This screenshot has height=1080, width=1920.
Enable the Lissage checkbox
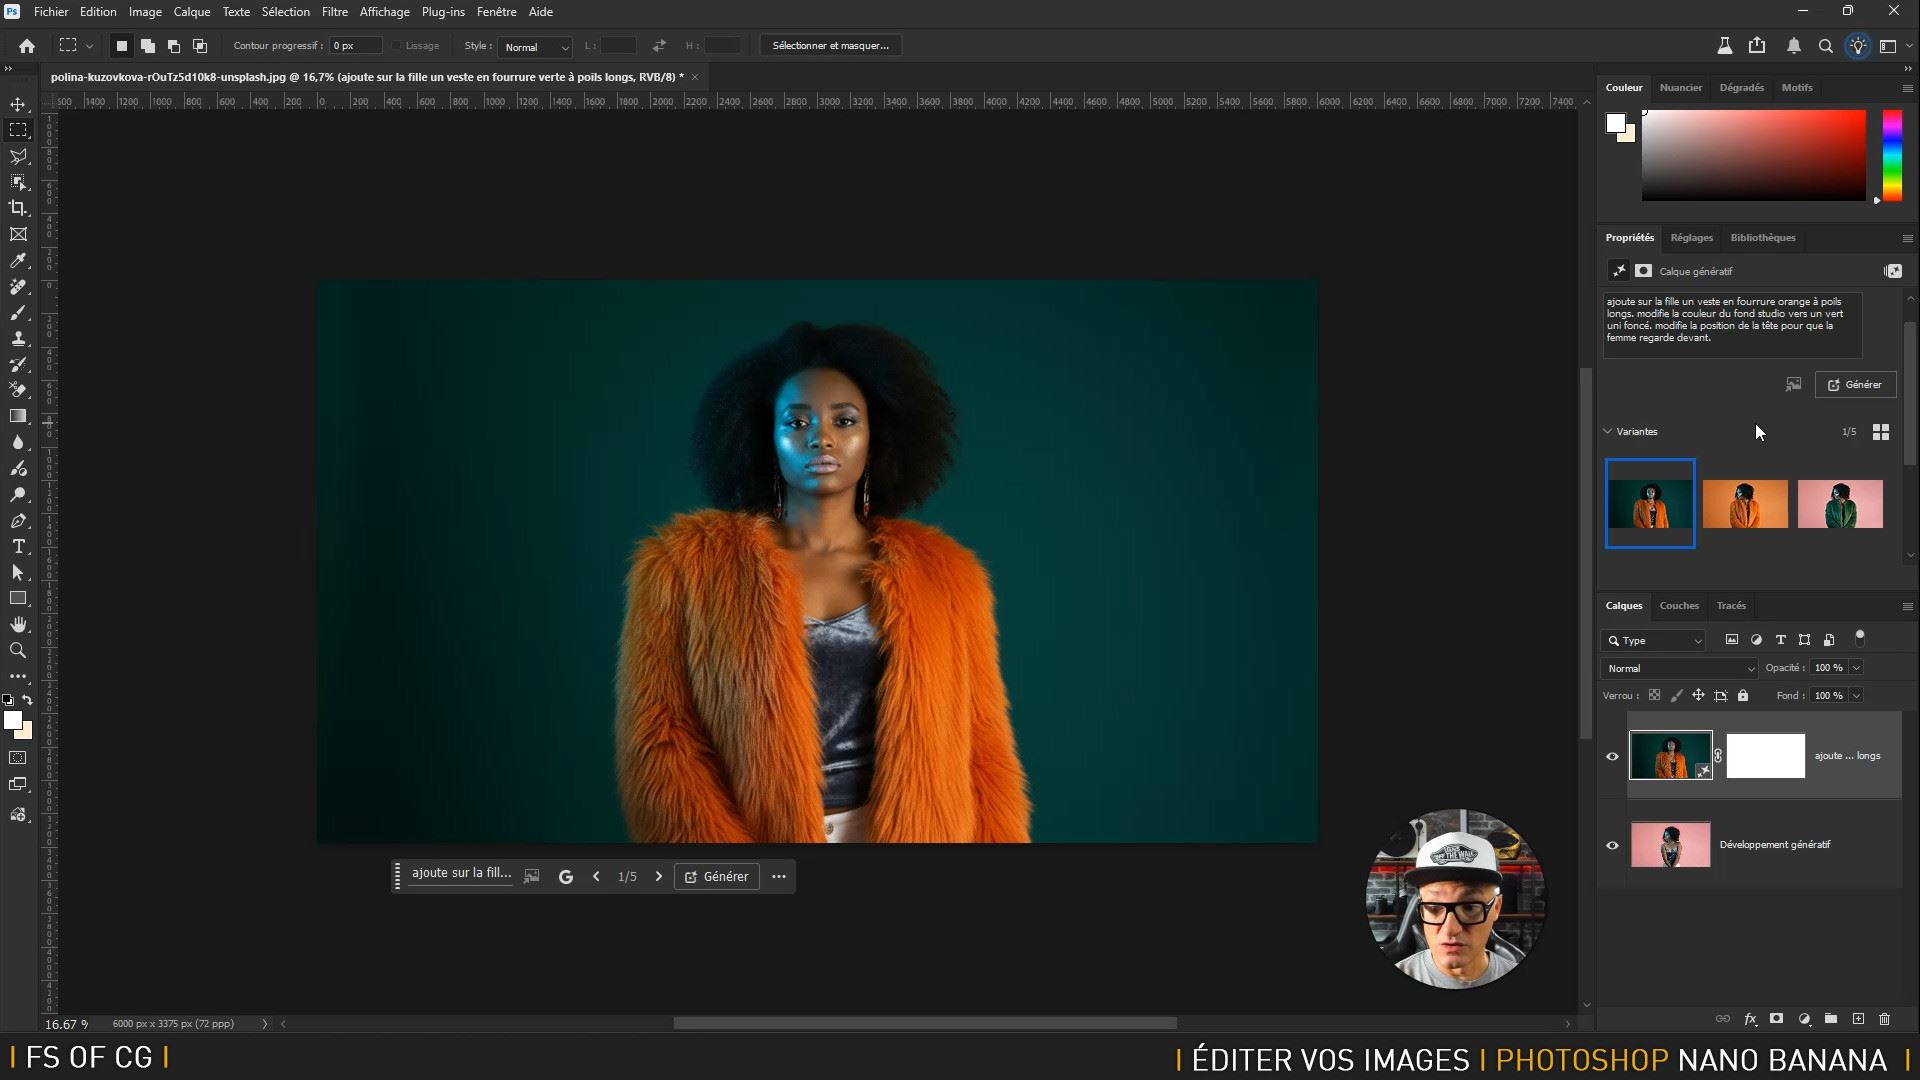(x=396, y=46)
